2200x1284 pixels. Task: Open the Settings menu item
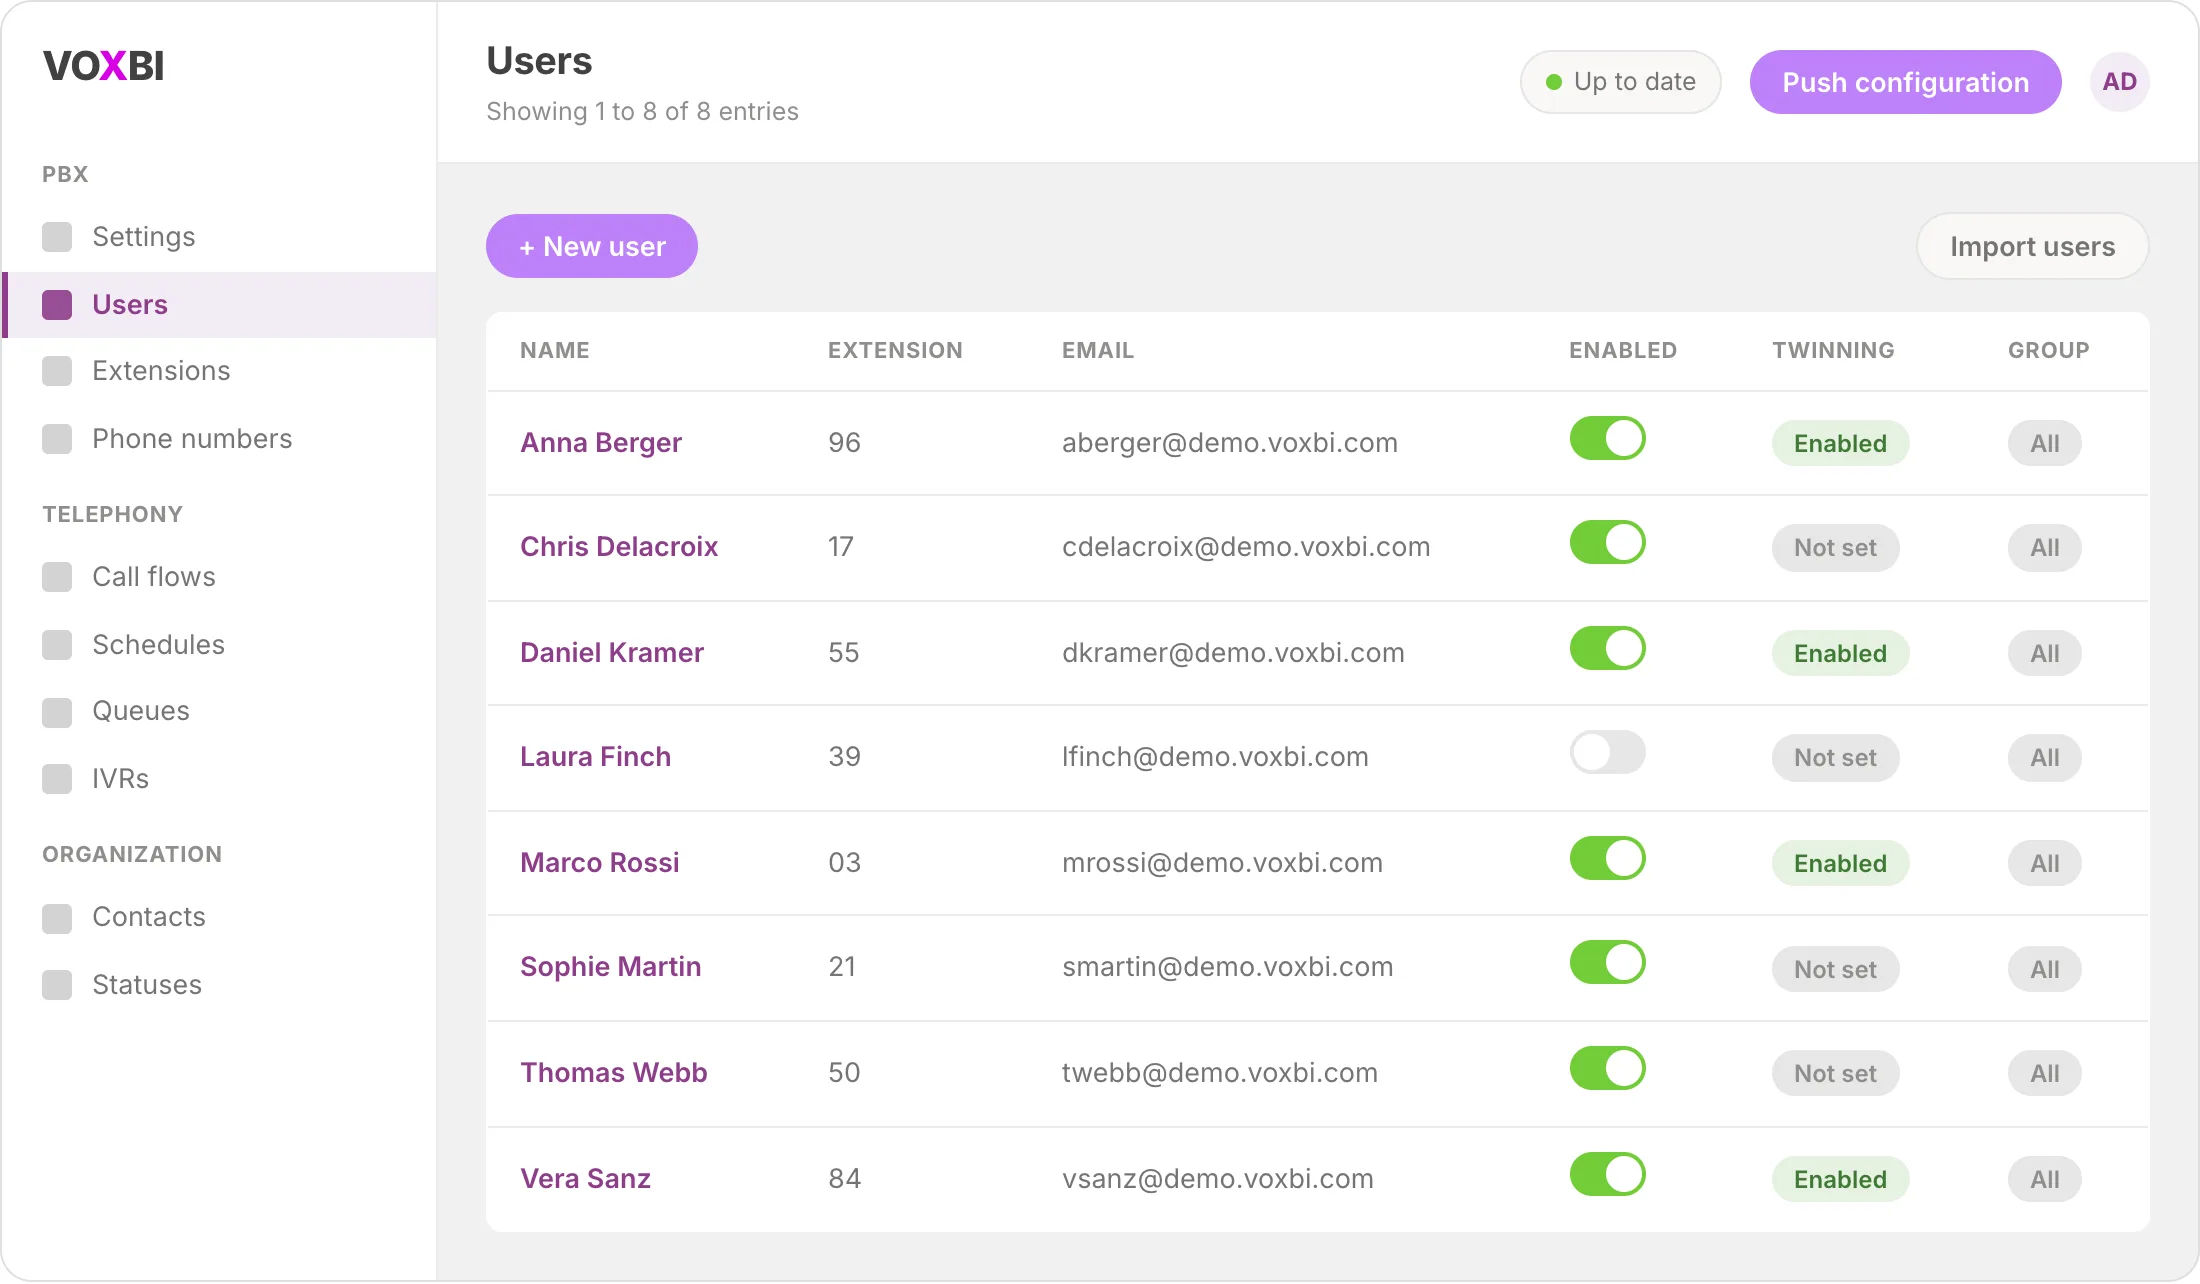pos(219,237)
